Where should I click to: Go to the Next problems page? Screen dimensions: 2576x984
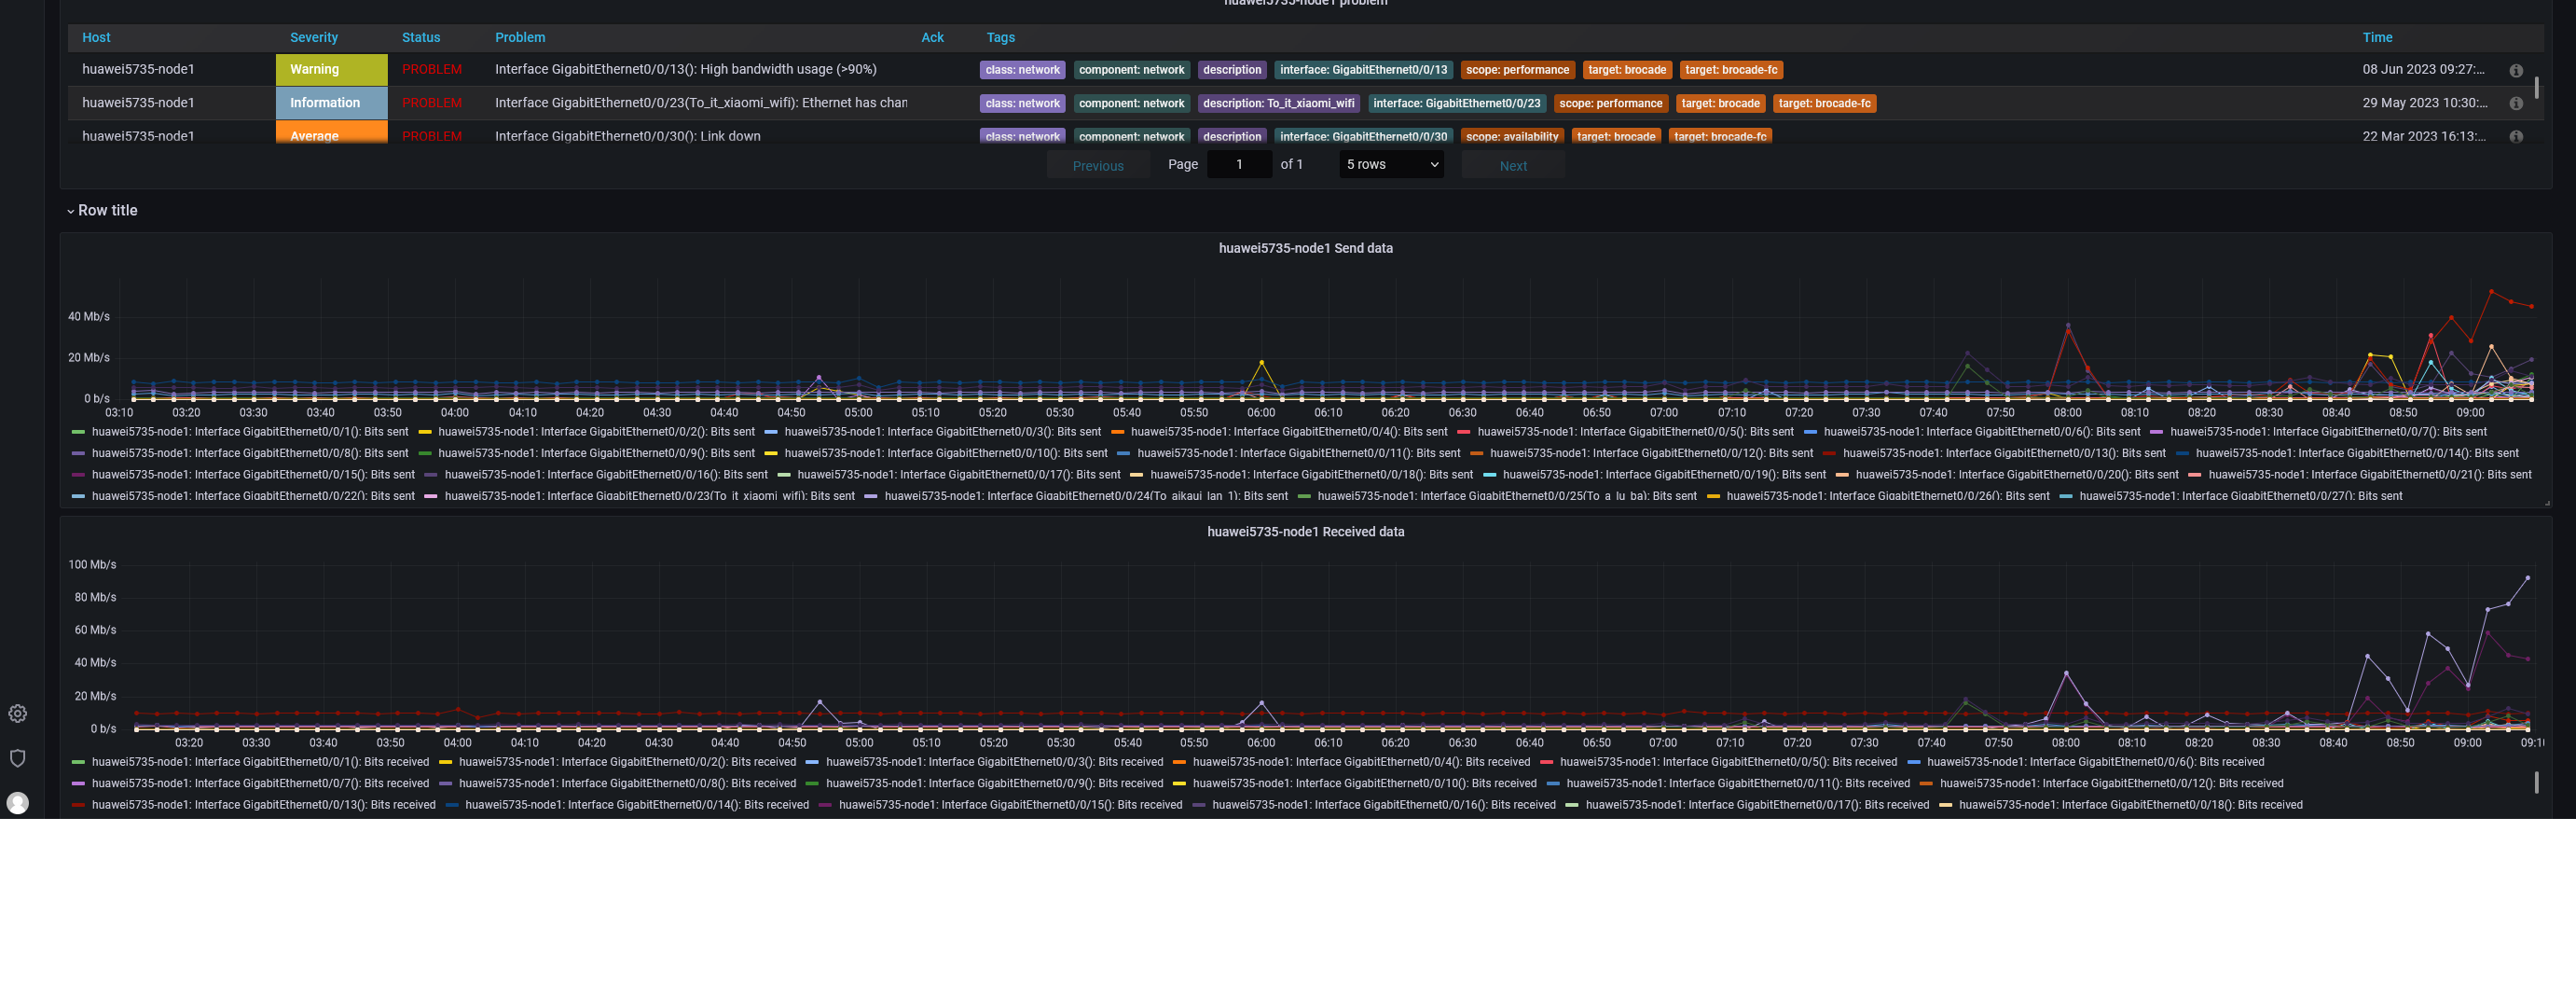[1513, 165]
